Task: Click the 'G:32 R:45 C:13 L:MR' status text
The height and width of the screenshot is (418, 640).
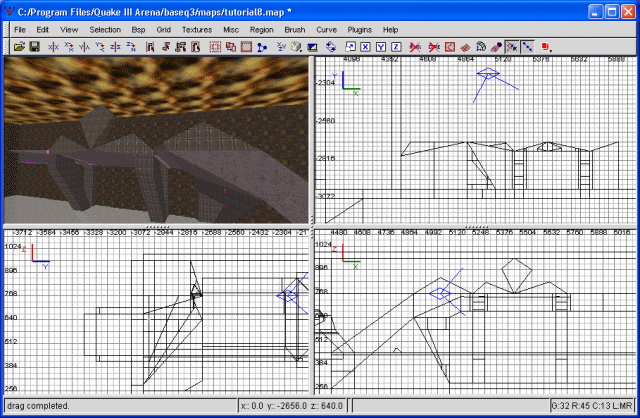Action: pyautogui.click(x=592, y=406)
